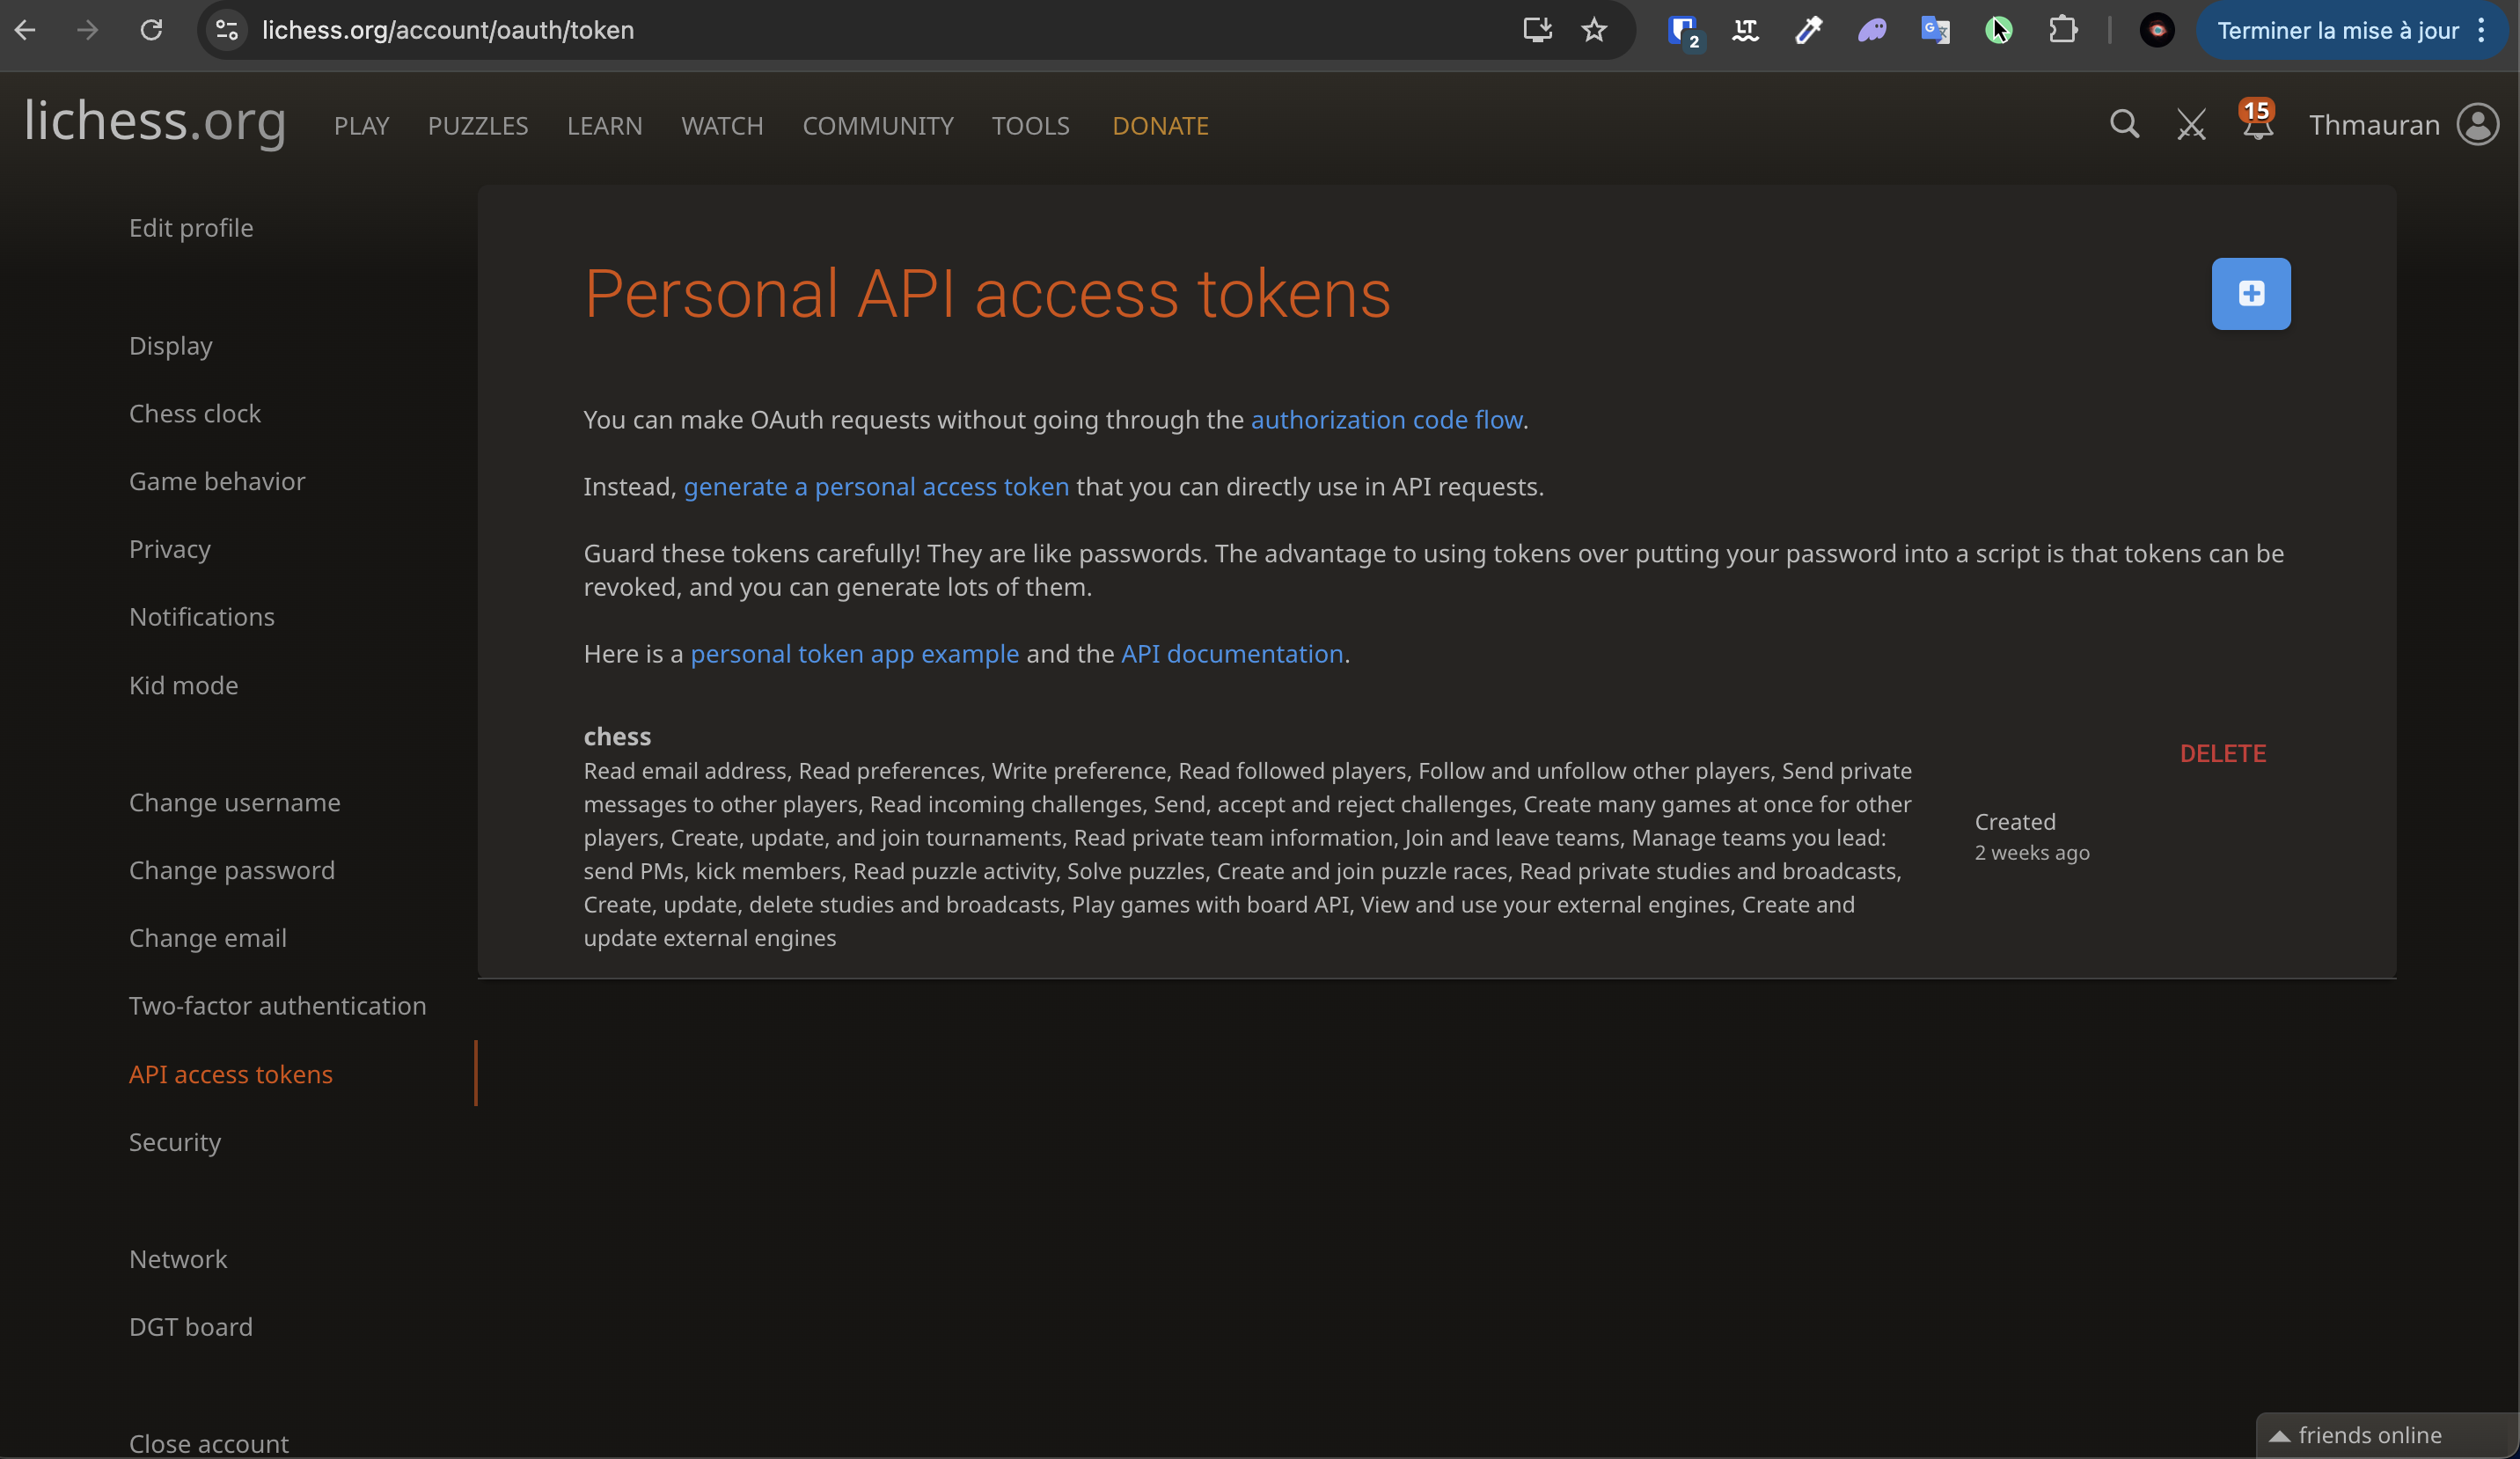Switch to the COMMUNITY menu
Screen dimensions: 2520x1459
click(x=878, y=125)
